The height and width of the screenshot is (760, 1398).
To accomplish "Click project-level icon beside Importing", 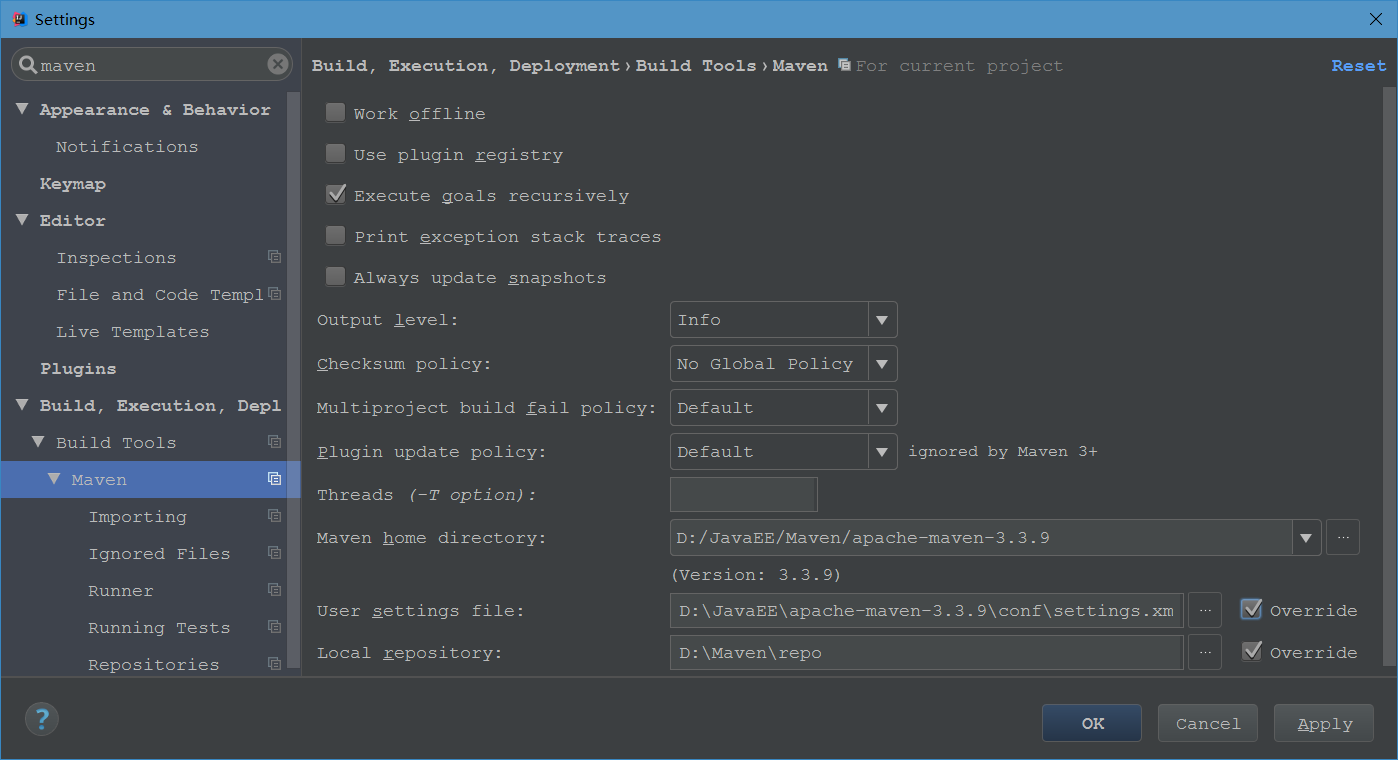I will (274, 516).
